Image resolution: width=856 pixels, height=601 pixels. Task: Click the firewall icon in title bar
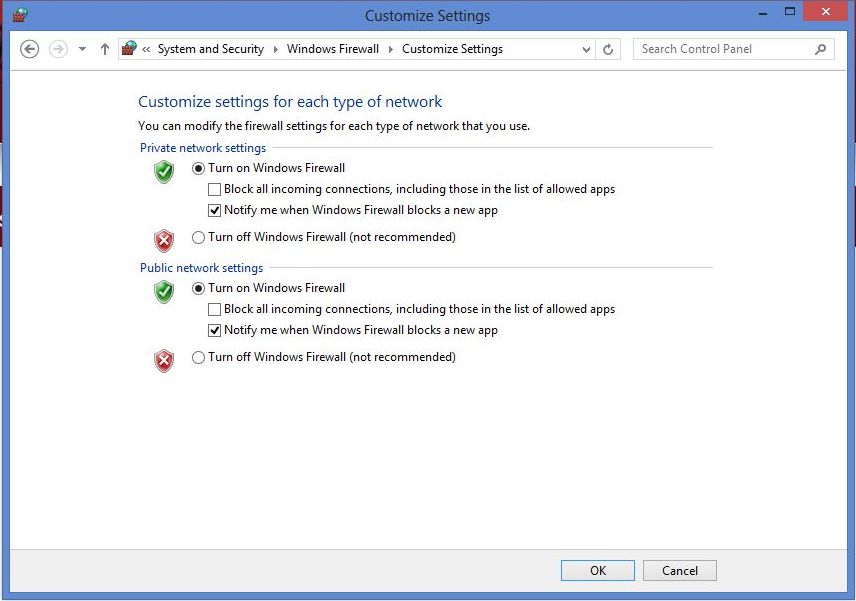coord(20,14)
